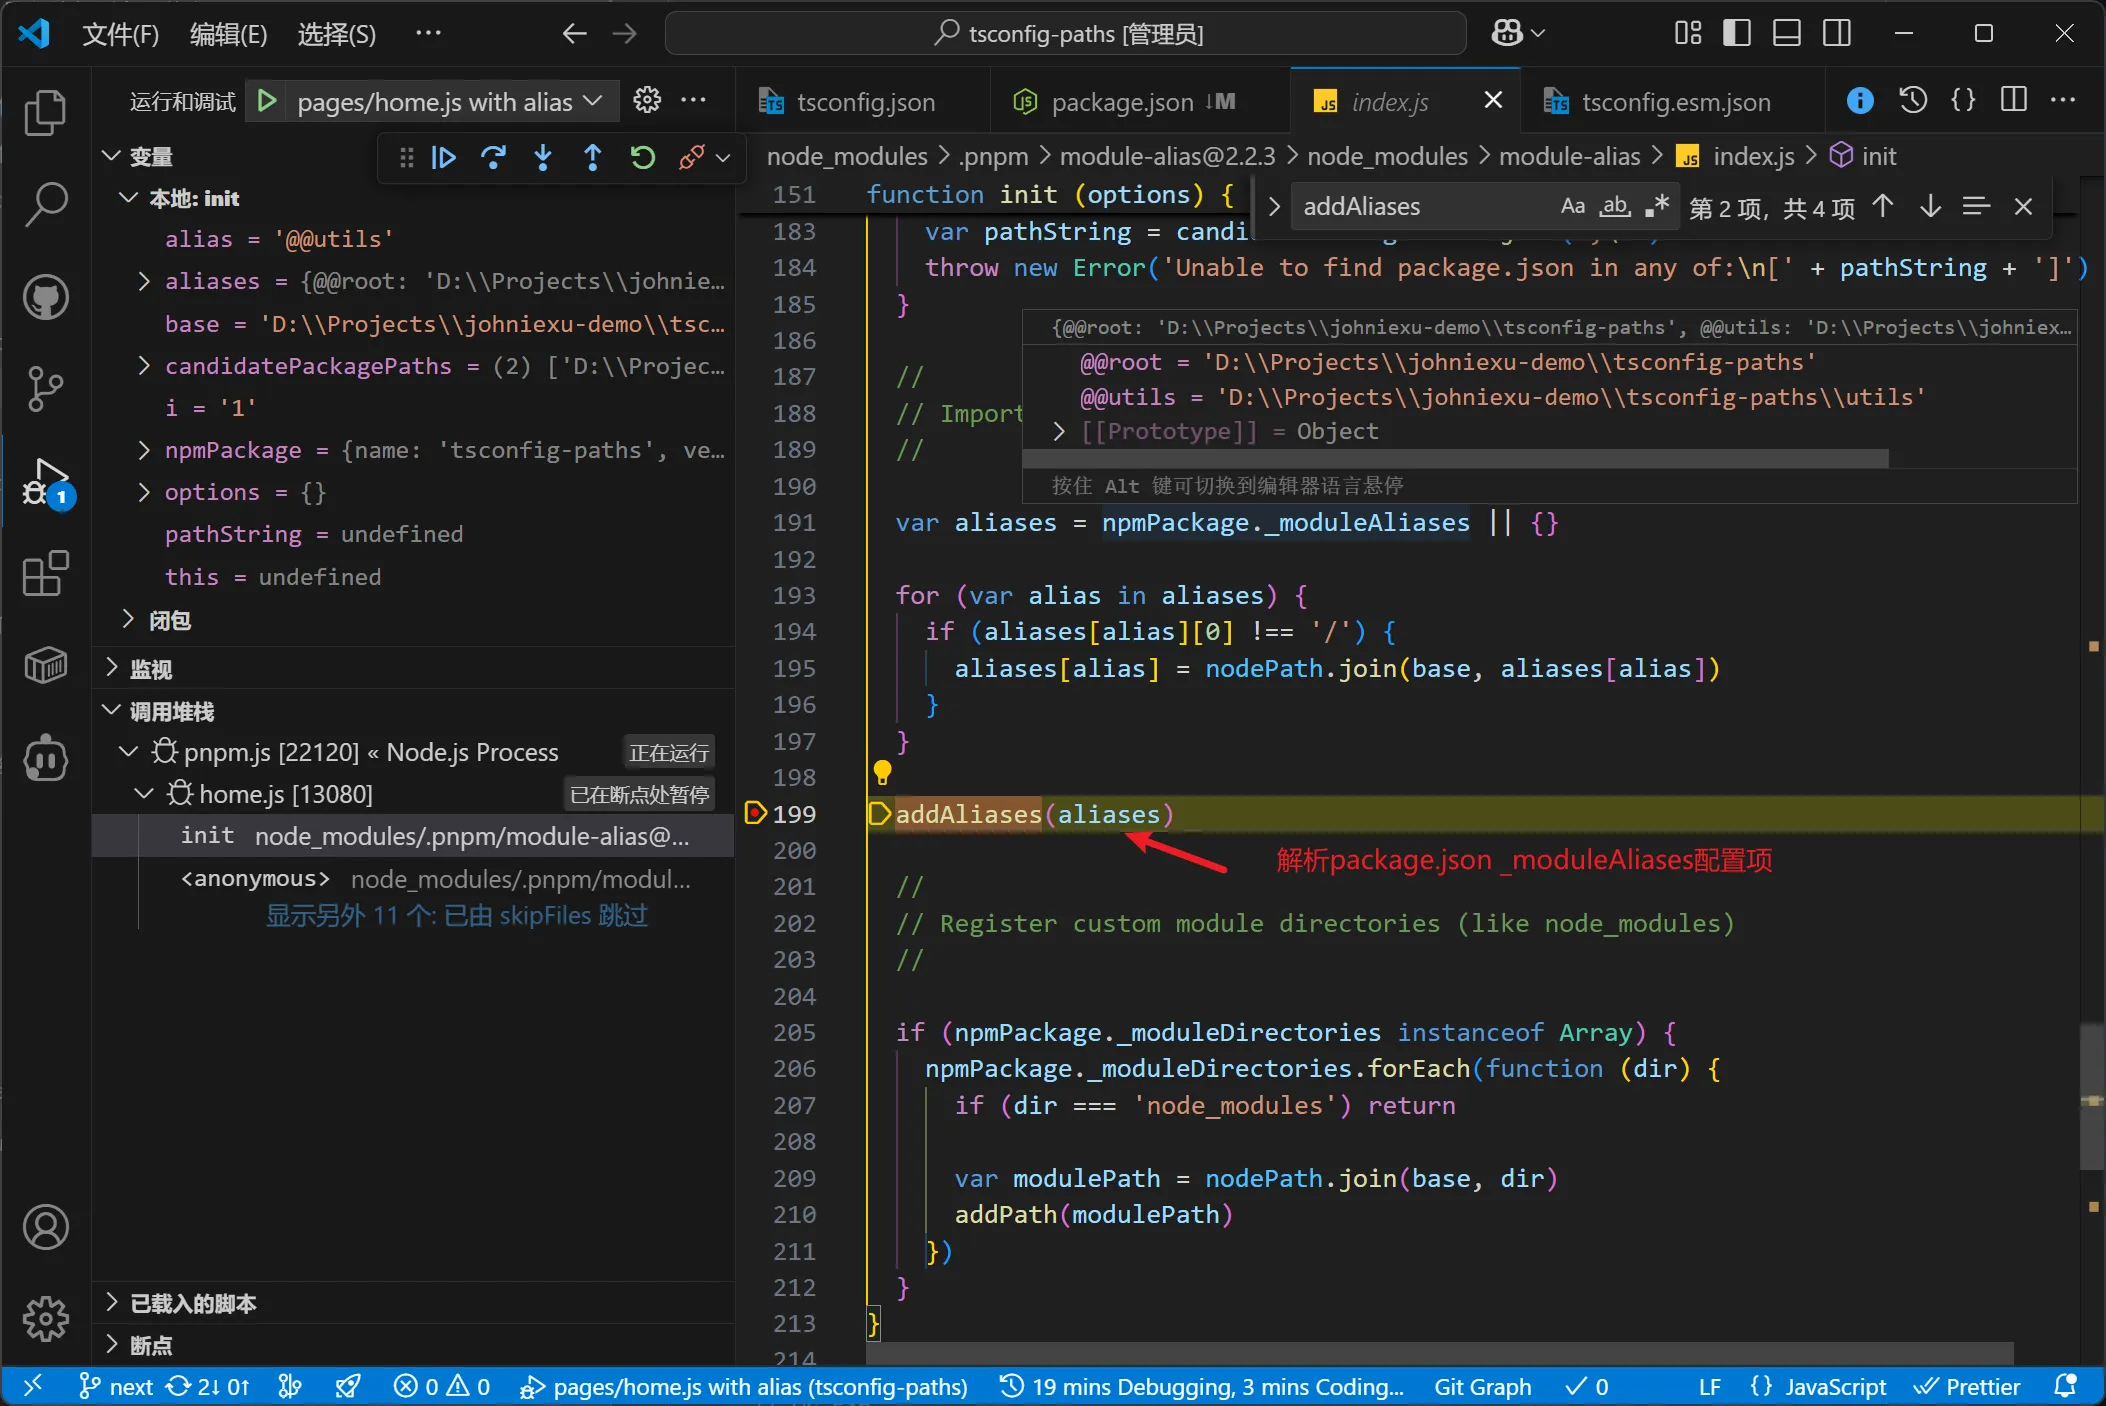Image resolution: width=2106 pixels, height=1406 pixels.
Task: Open the Search view in activity bar
Action: (46, 204)
